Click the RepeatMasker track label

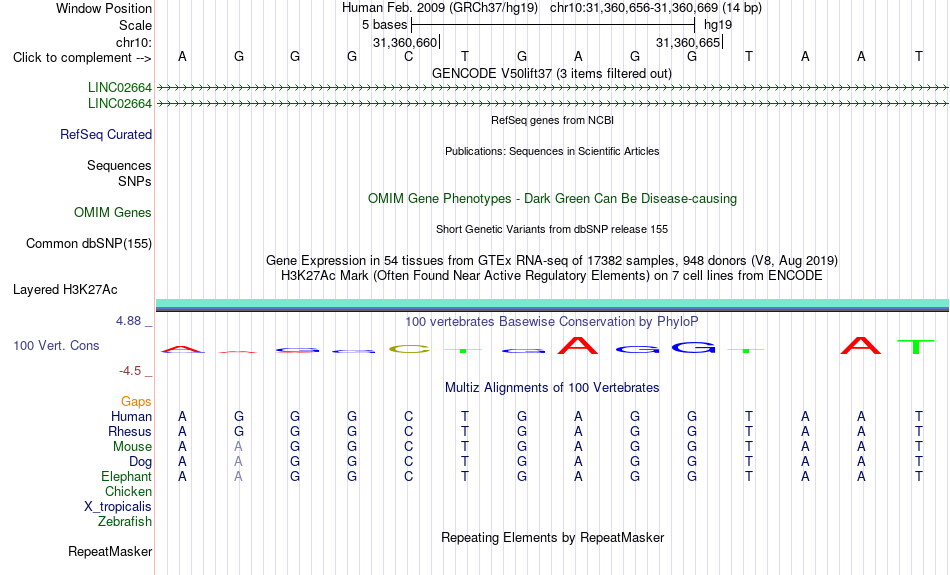[x=110, y=552]
